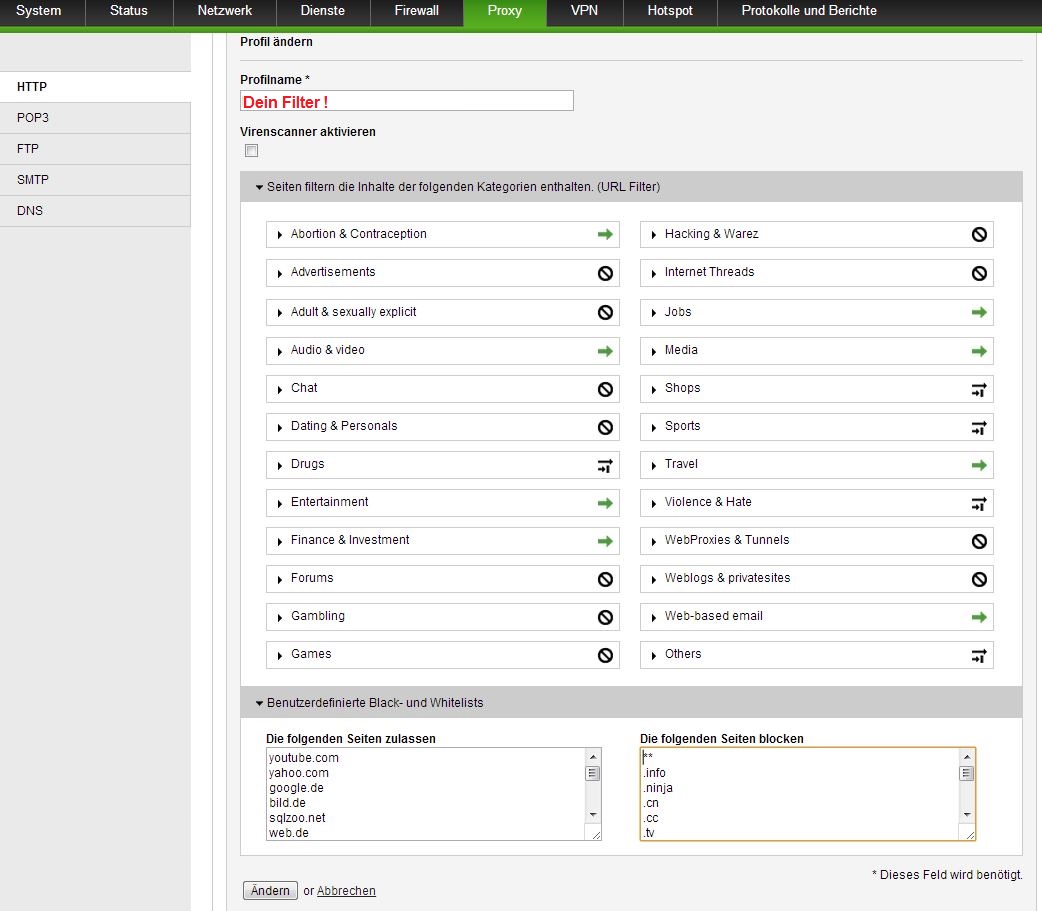The width and height of the screenshot is (1042, 911).
Task: Collapse the URL Filter categories section
Action: tap(260, 187)
